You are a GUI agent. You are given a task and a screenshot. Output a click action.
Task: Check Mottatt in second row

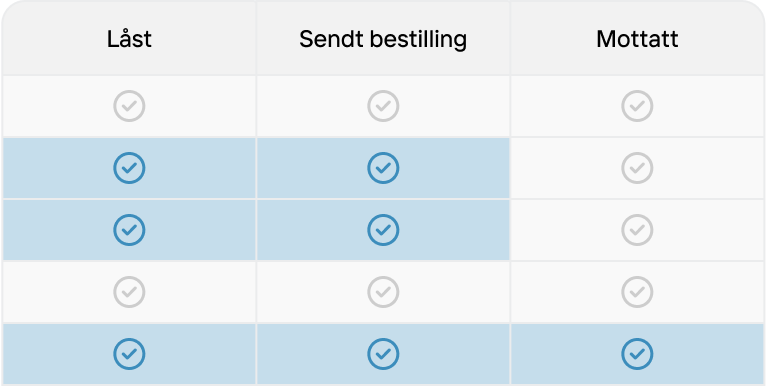click(x=637, y=168)
